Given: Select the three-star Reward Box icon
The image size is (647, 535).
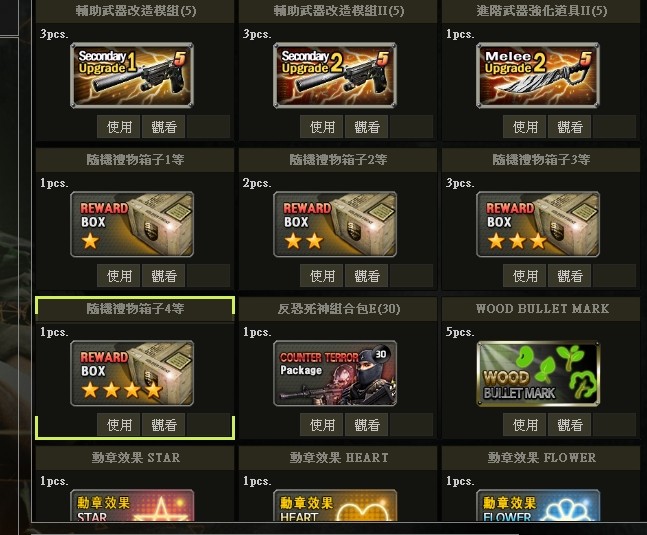Looking at the screenshot, I should (x=538, y=224).
